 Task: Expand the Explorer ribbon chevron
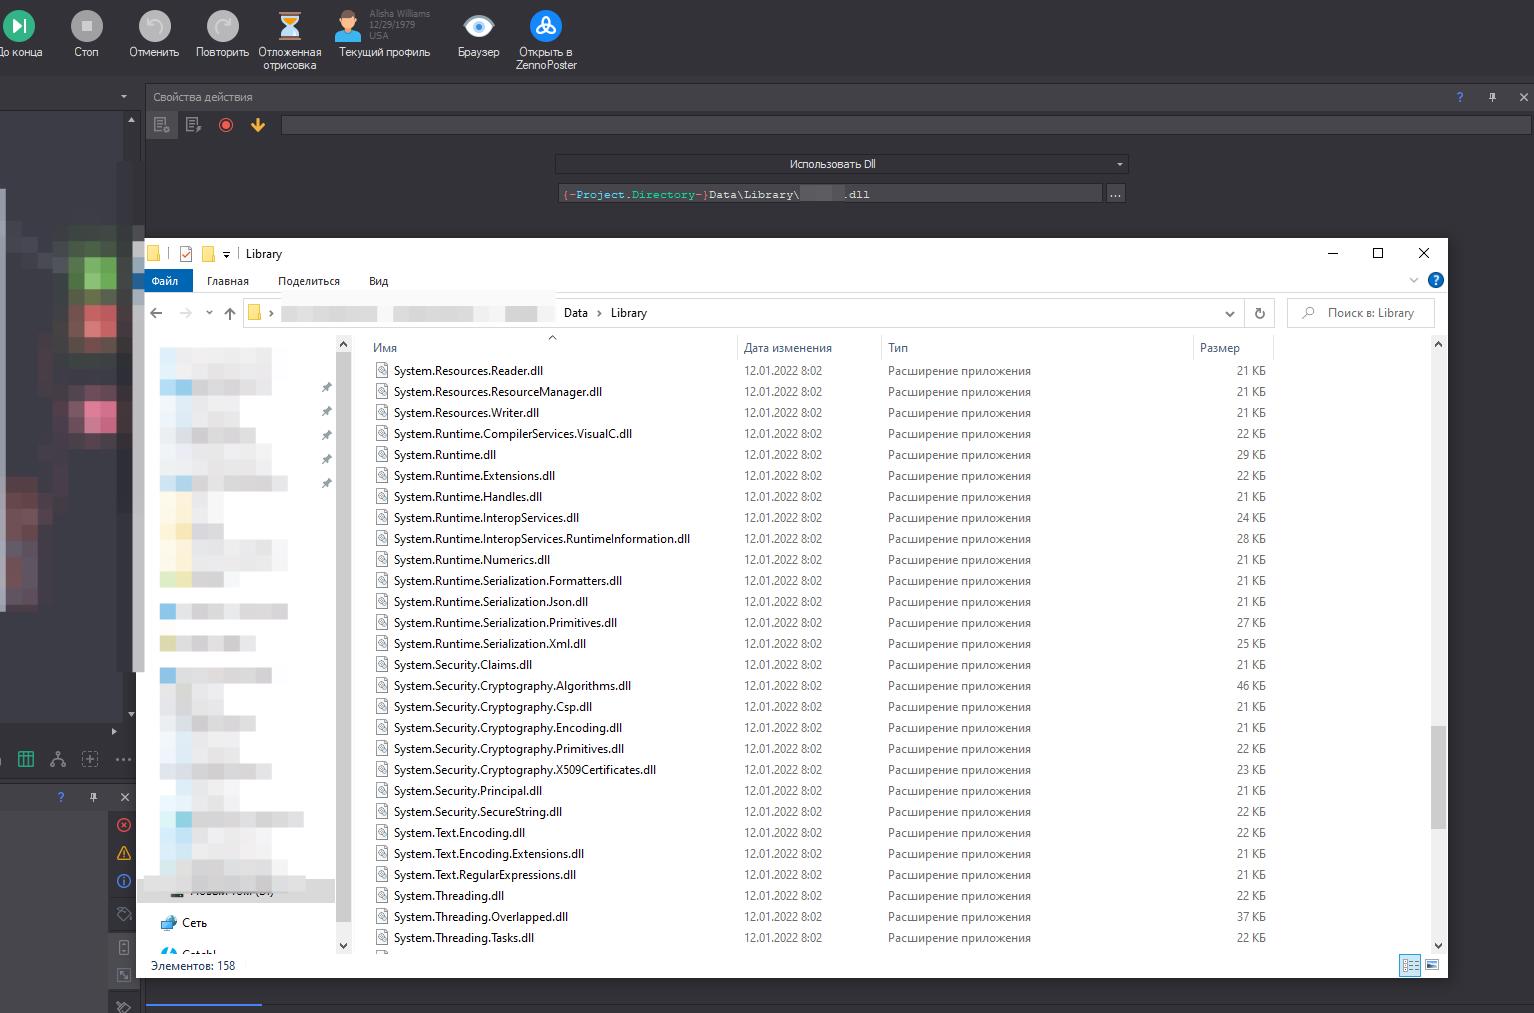pos(1414,281)
